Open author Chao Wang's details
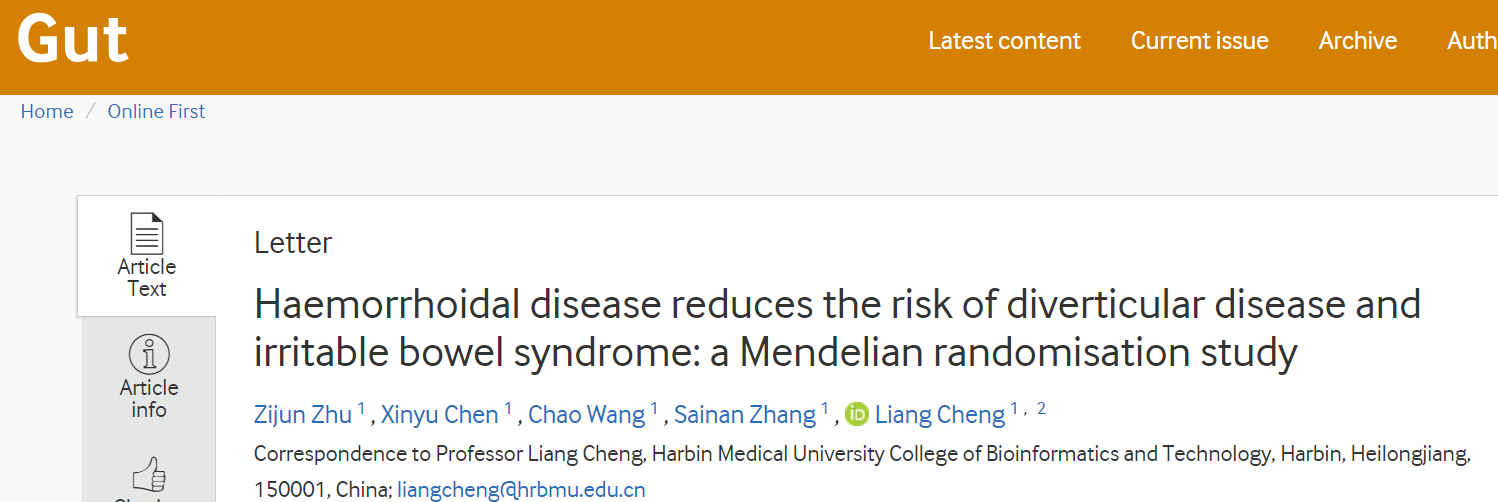Image resolution: width=1498 pixels, height=502 pixels. [x=586, y=415]
